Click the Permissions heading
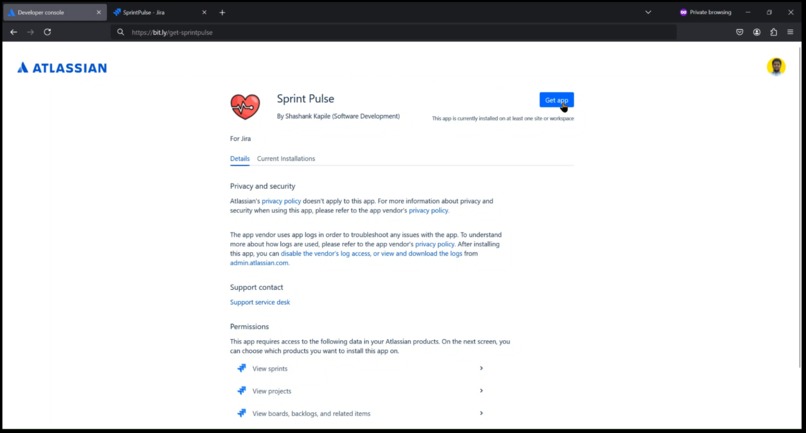Screen dimensions: 806x433 (249, 327)
